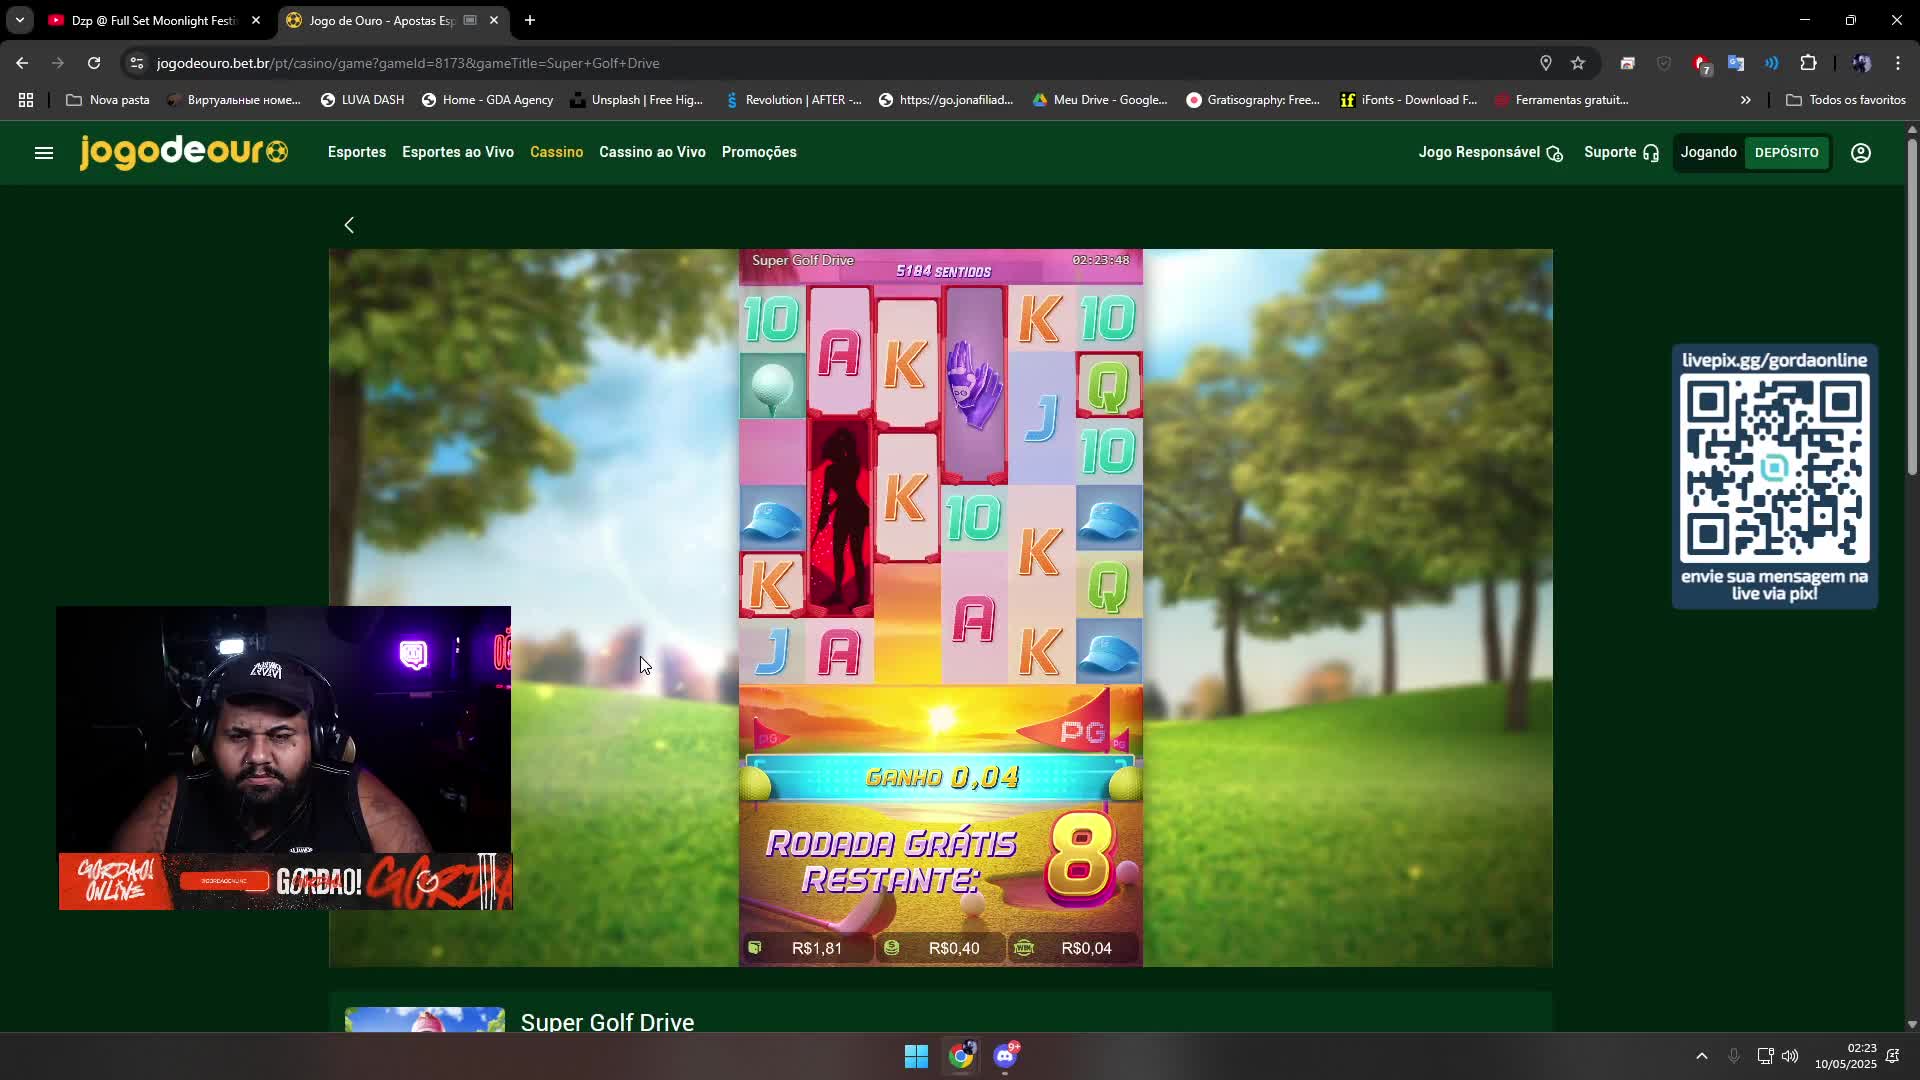Click the browser forward button
The width and height of the screenshot is (1920, 1080).
[x=58, y=63]
